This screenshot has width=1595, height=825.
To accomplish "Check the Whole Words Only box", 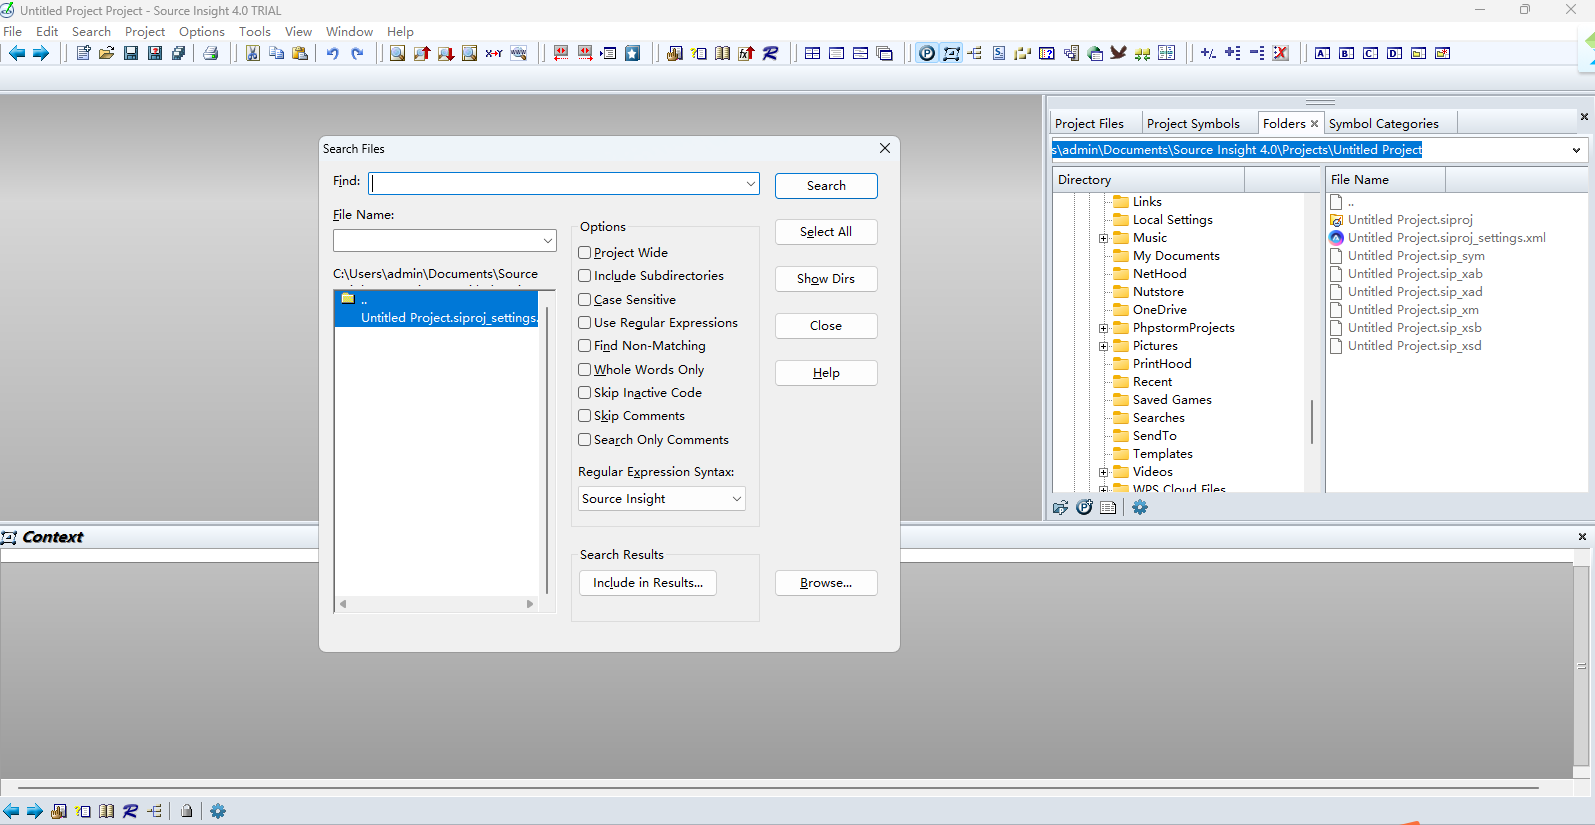I will [x=585, y=370].
